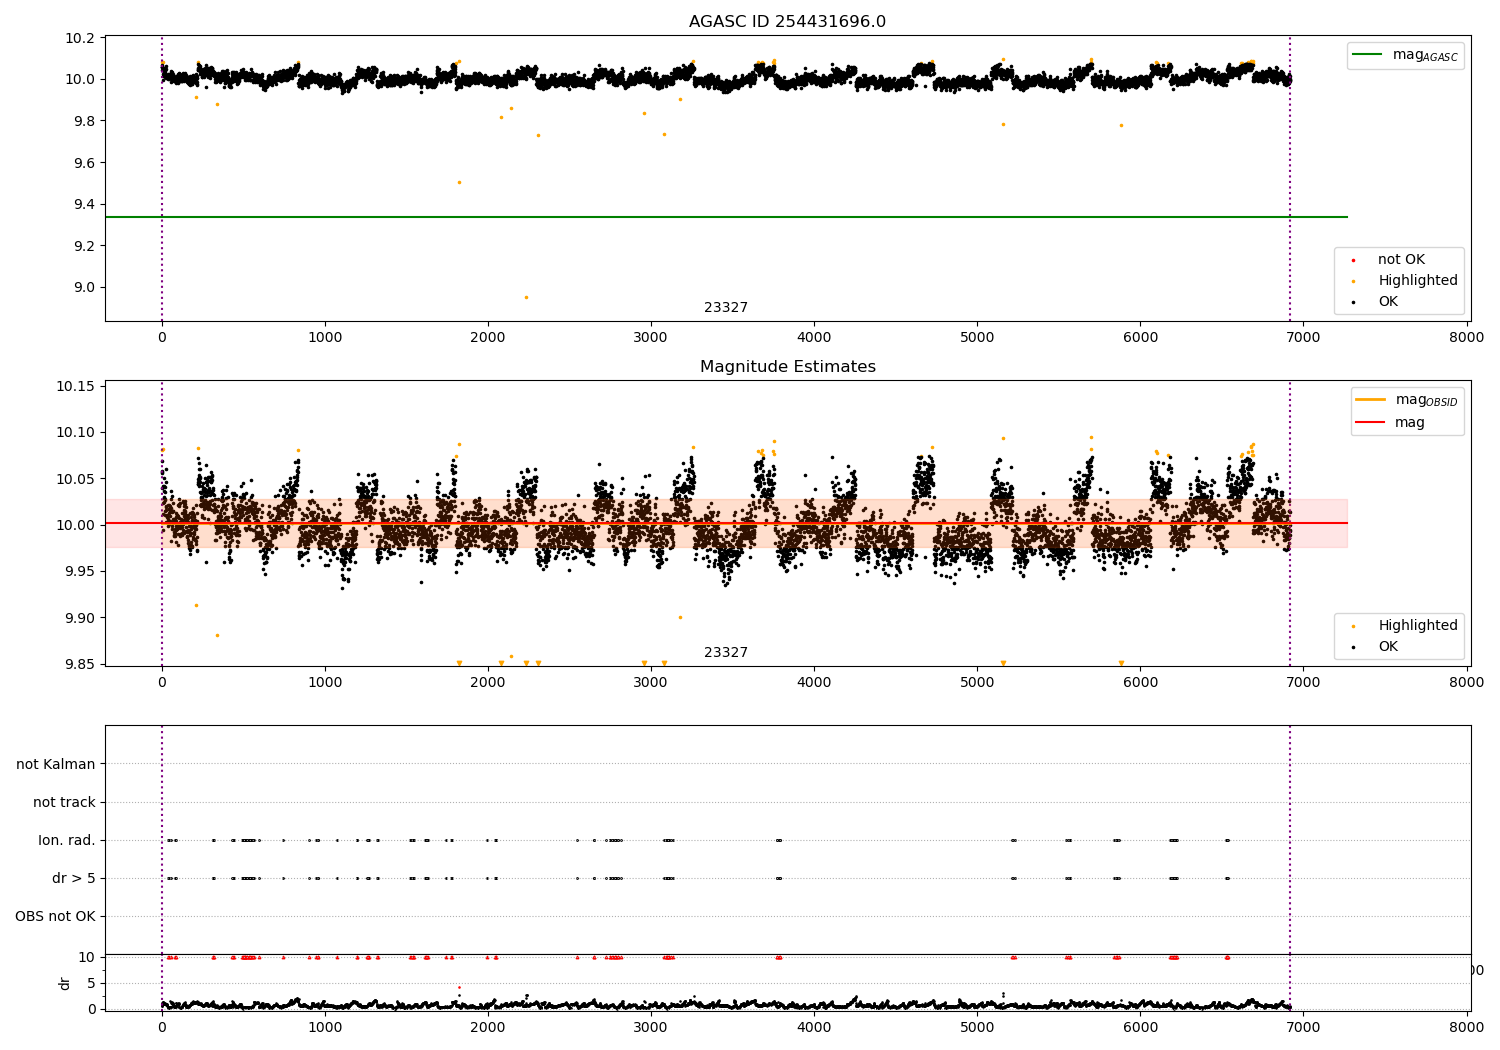Click the 'Magnitude Estimates' panel title
The image size is (1500, 1050).
787,367
